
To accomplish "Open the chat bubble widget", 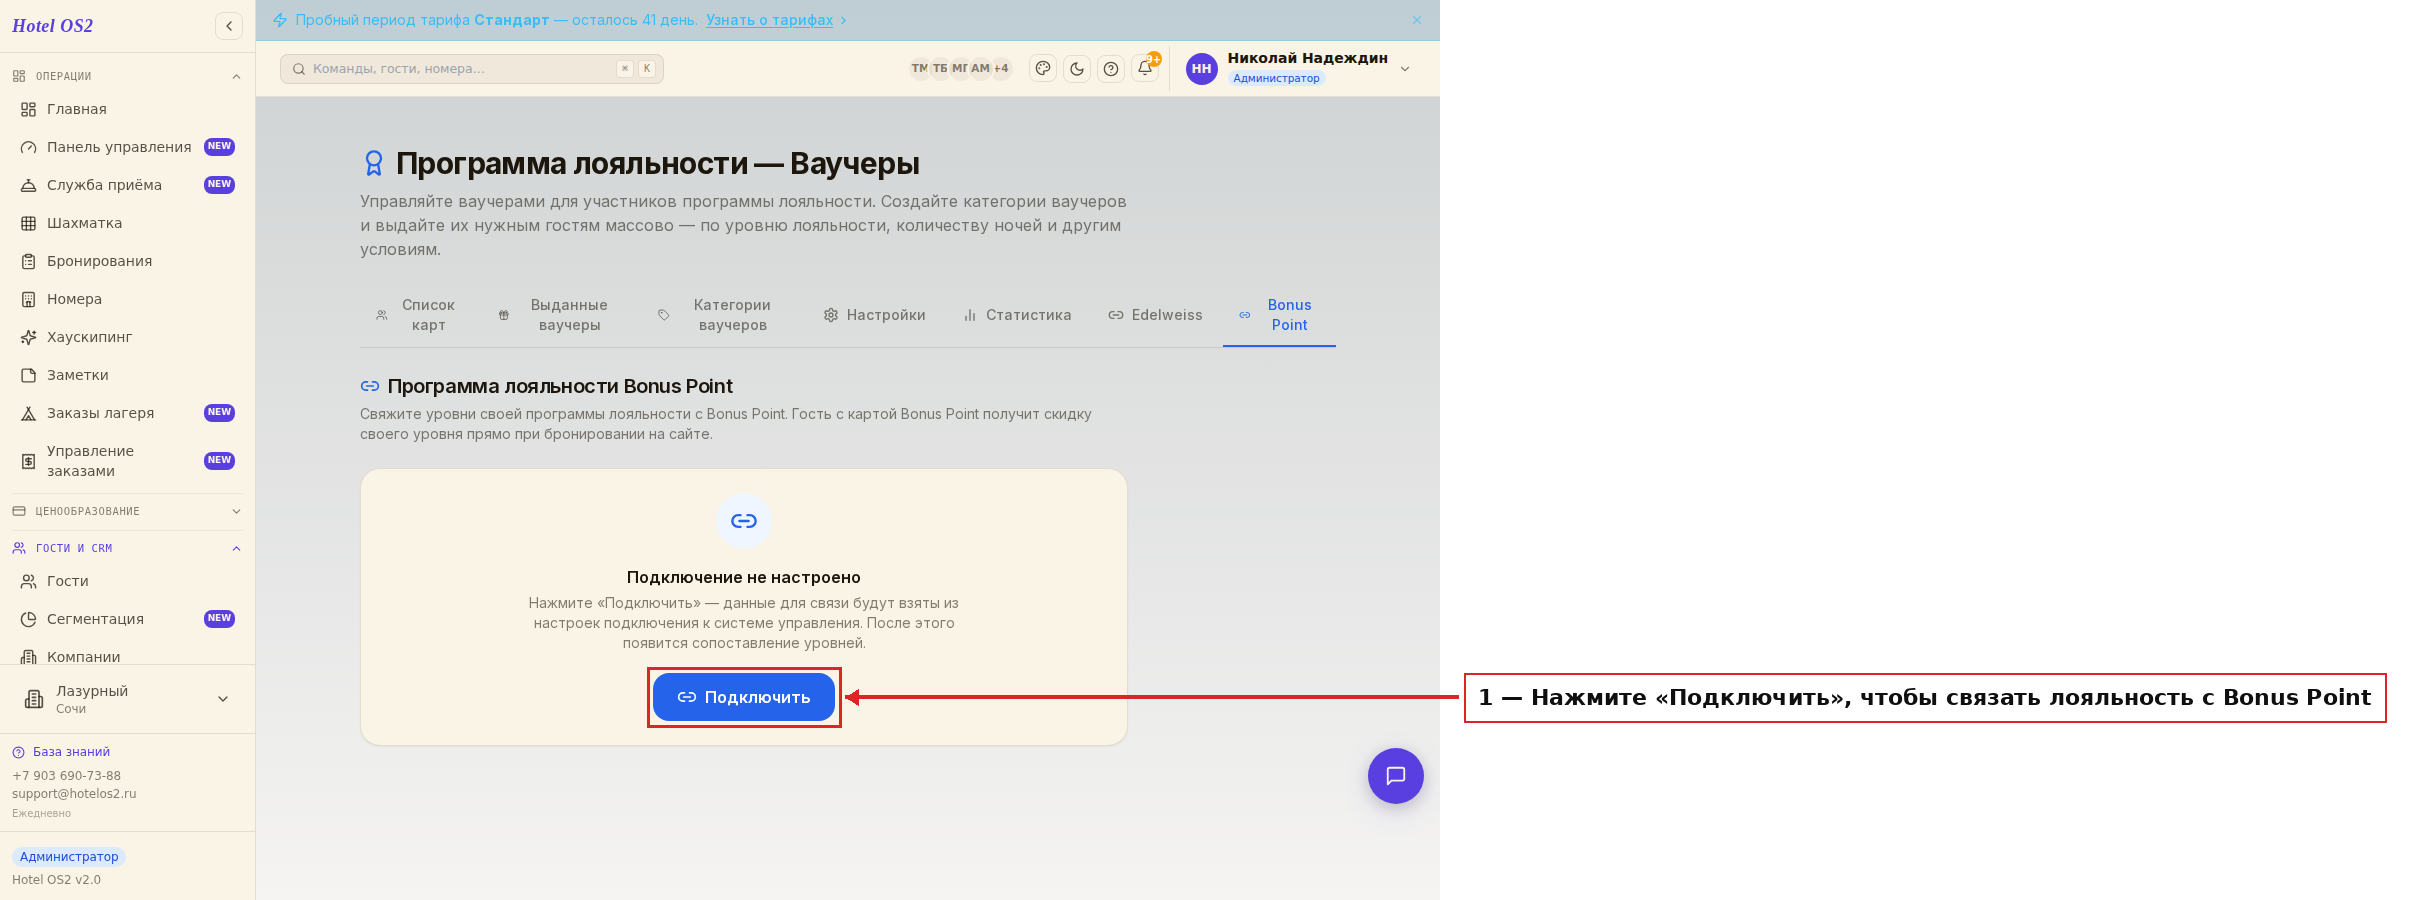I will [x=1396, y=776].
